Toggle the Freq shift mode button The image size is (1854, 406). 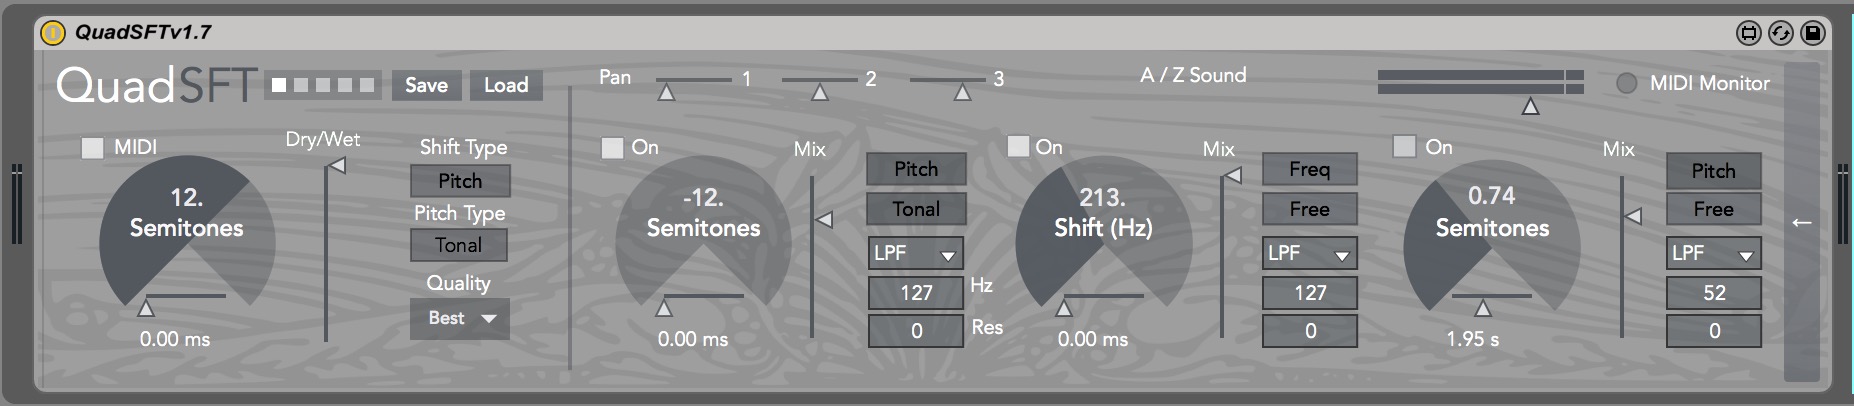pos(1309,169)
